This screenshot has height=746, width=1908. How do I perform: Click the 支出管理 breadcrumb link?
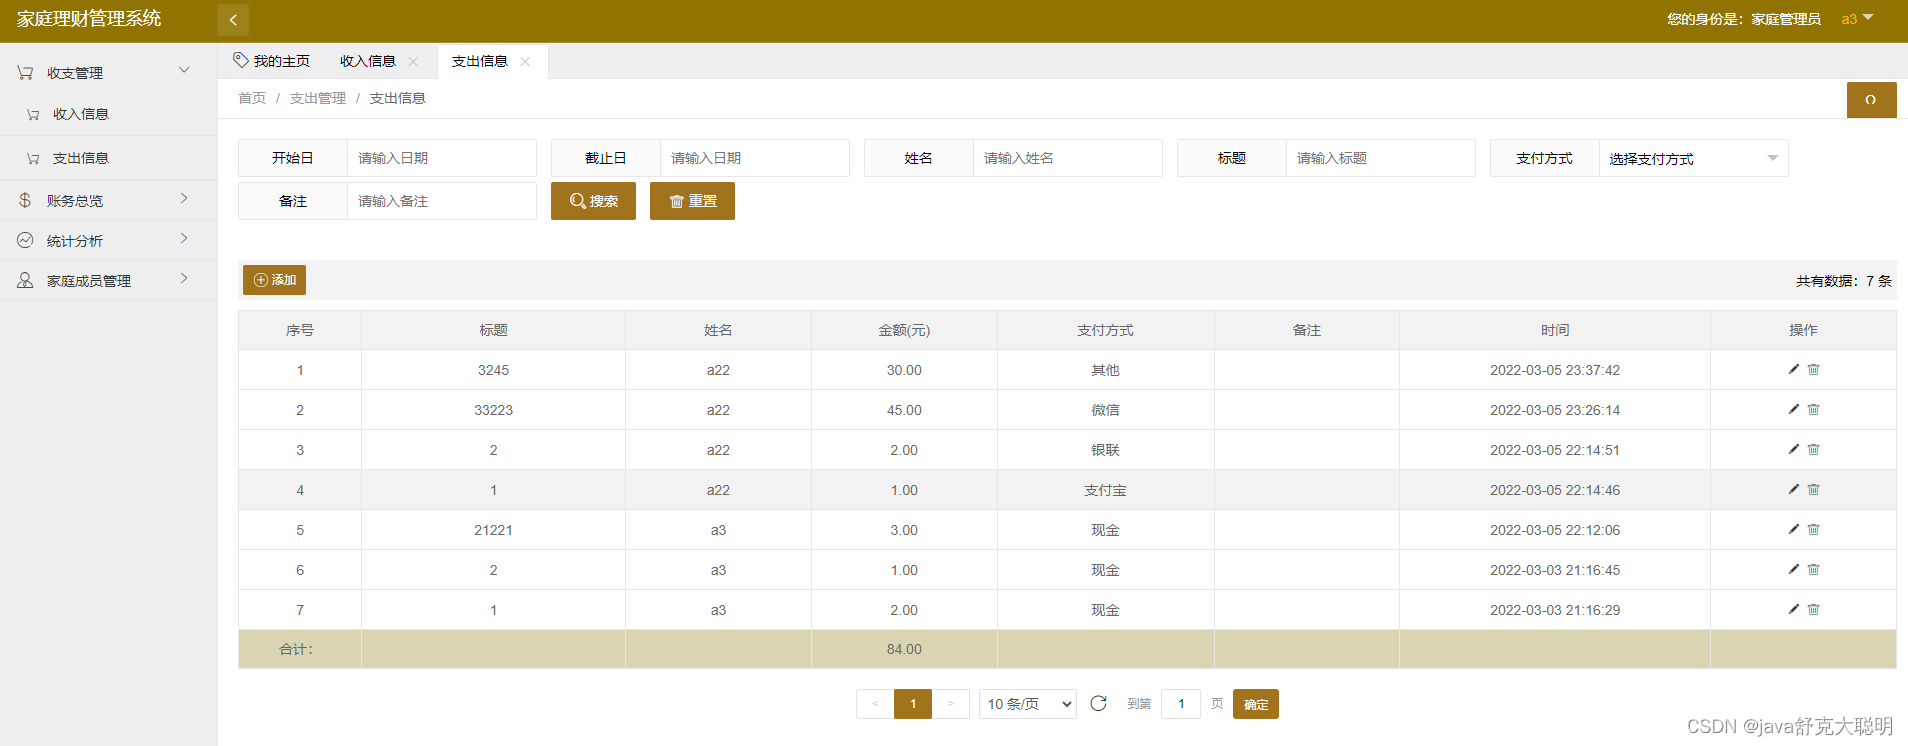318,98
